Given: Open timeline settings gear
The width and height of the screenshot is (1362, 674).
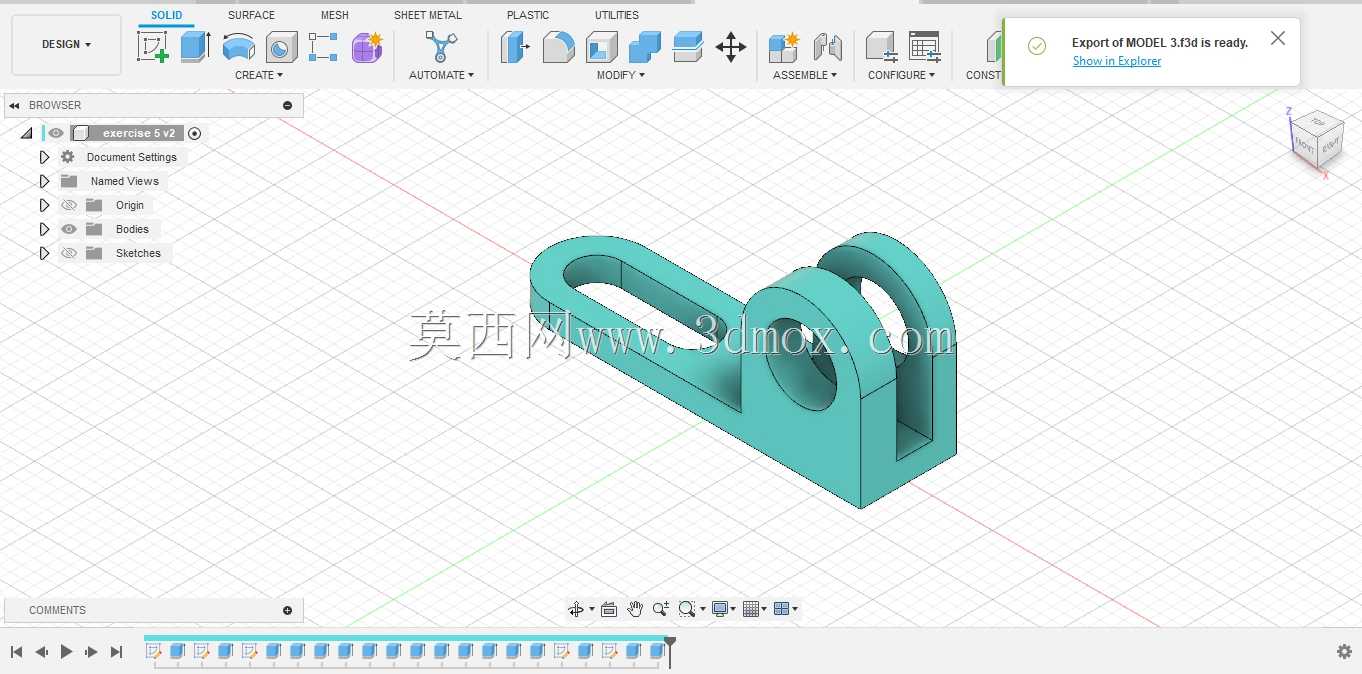Looking at the screenshot, I should (x=1344, y=651).
